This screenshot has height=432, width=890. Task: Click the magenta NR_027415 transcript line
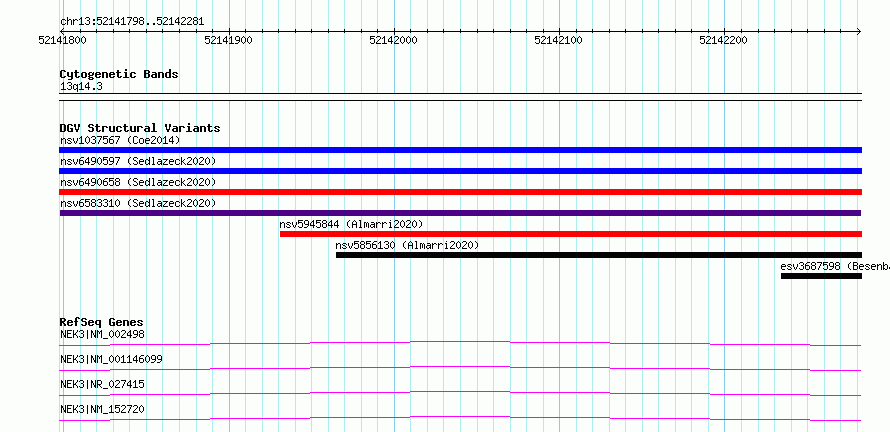460,393
